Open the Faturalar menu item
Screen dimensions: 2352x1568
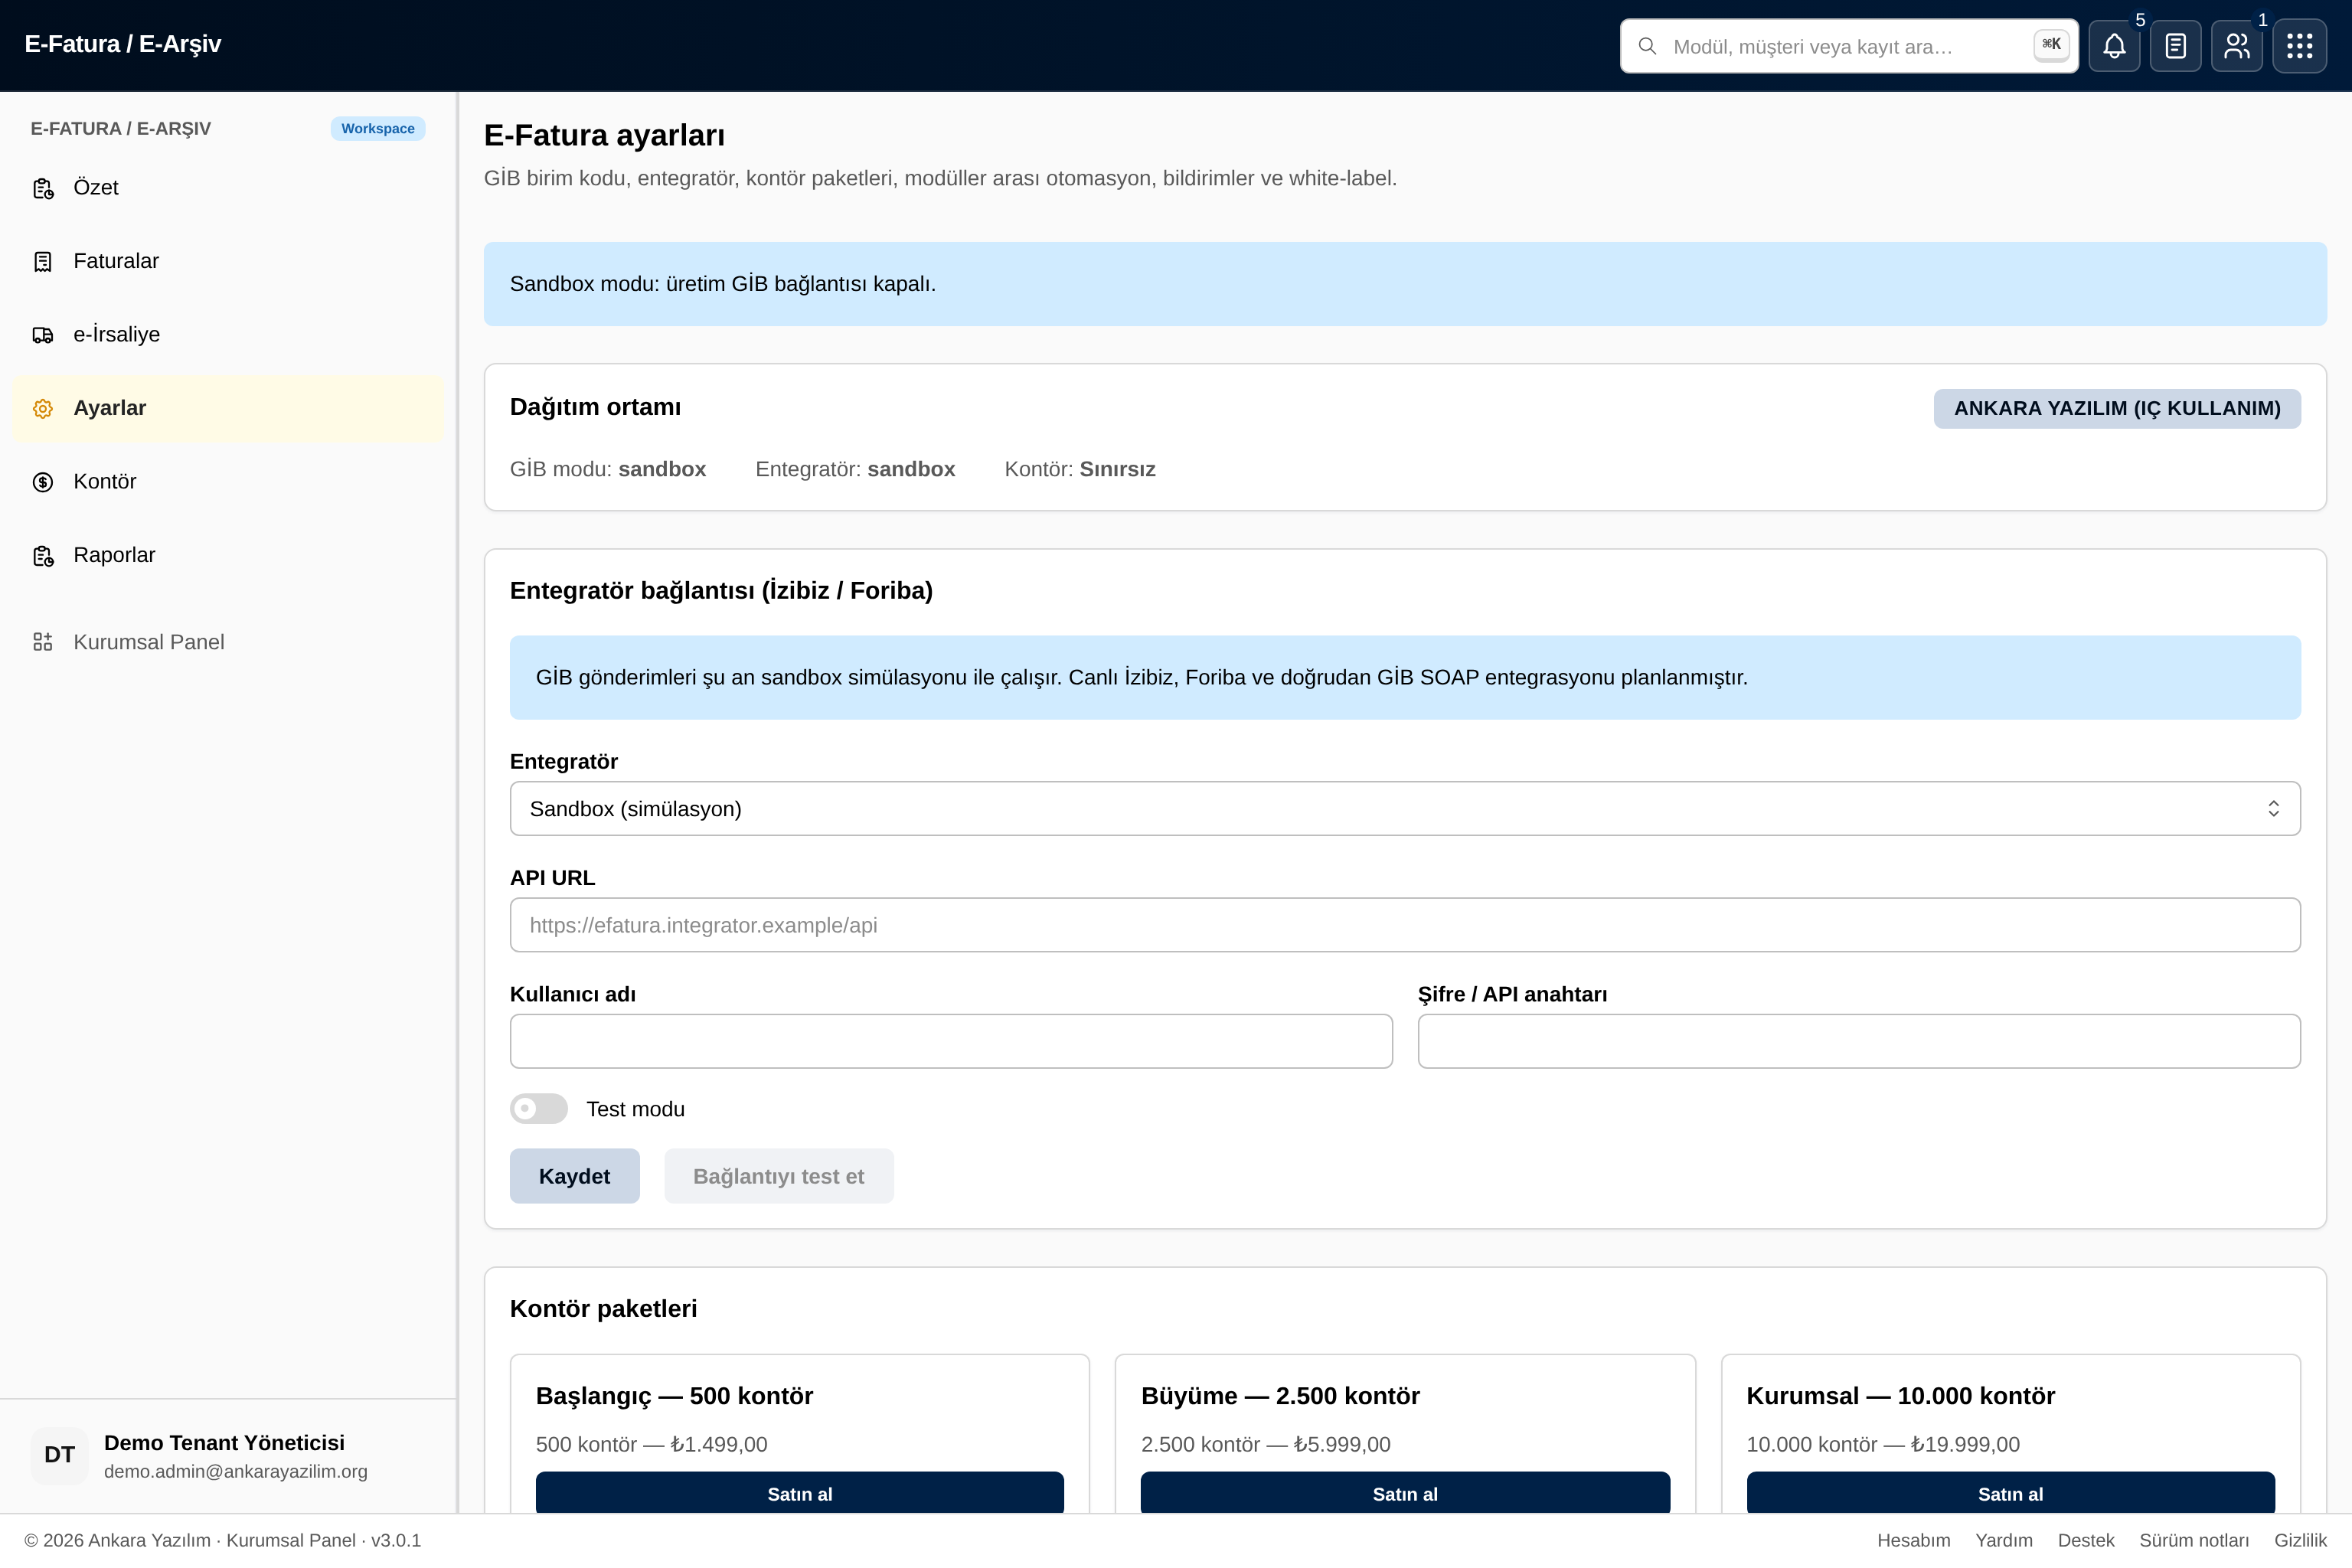point(227,261)
